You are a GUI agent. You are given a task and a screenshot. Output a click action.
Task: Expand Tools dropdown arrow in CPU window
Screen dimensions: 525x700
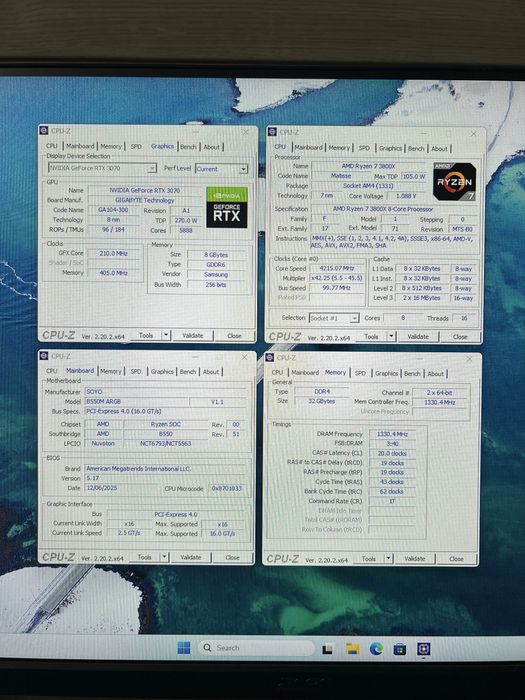391,336
